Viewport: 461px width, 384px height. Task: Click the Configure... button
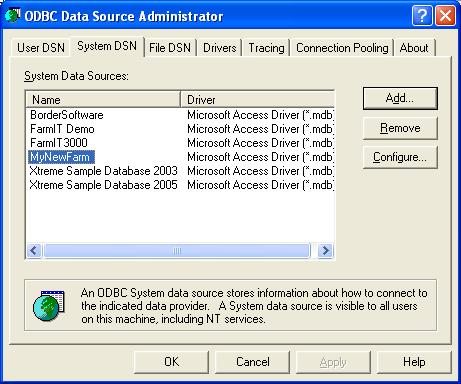(400, 157)
